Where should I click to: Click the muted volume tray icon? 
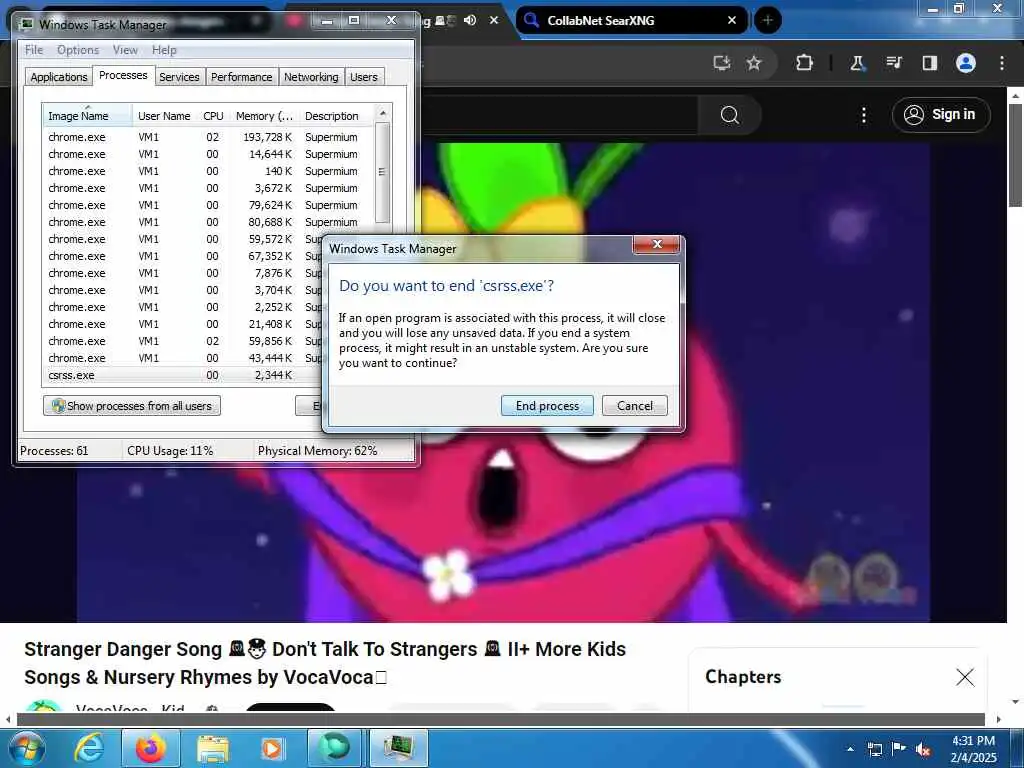pos(923,749)
